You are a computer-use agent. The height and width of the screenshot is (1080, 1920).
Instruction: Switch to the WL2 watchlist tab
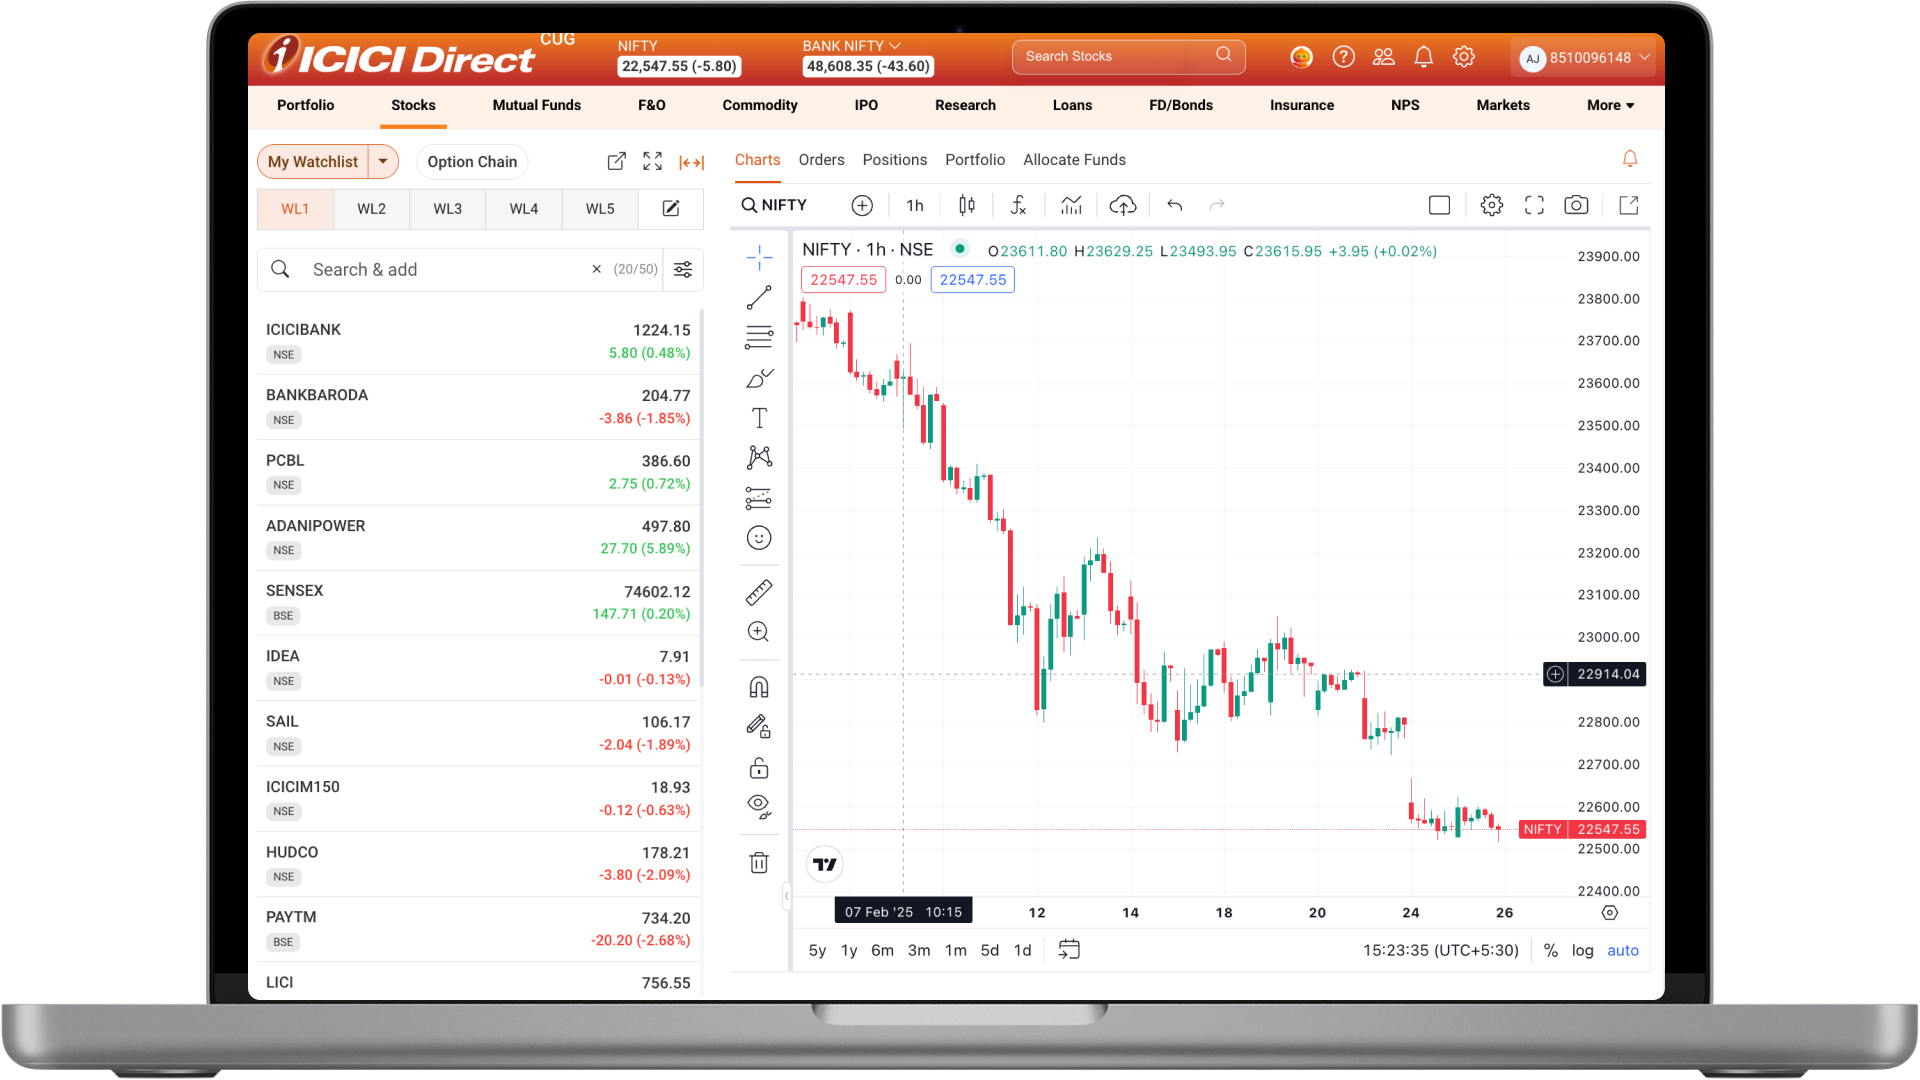point(372,208)
